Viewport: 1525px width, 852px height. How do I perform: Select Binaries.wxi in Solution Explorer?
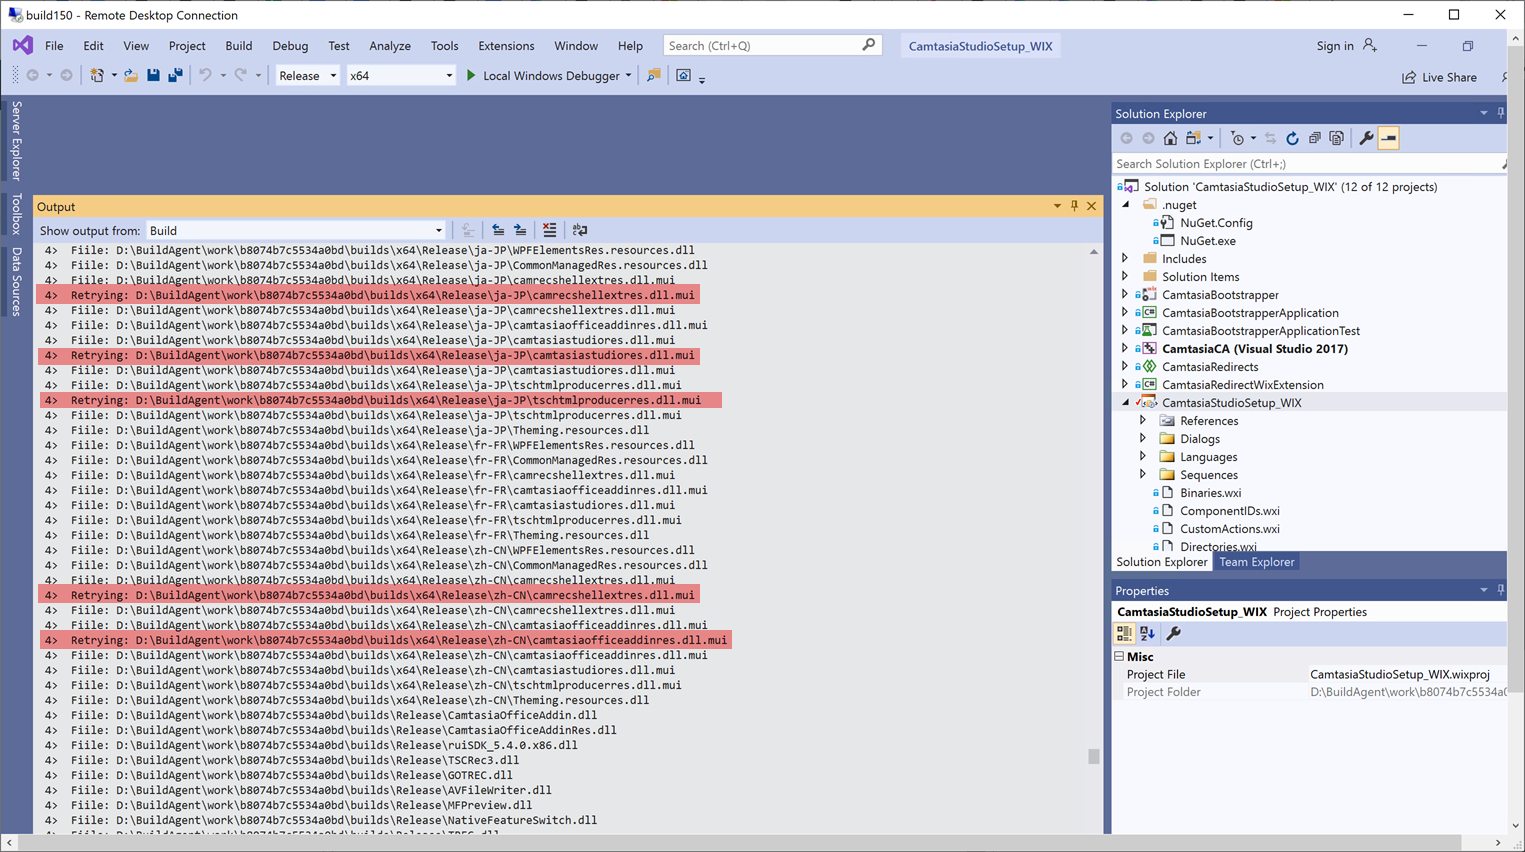(x=1210, y=493)
